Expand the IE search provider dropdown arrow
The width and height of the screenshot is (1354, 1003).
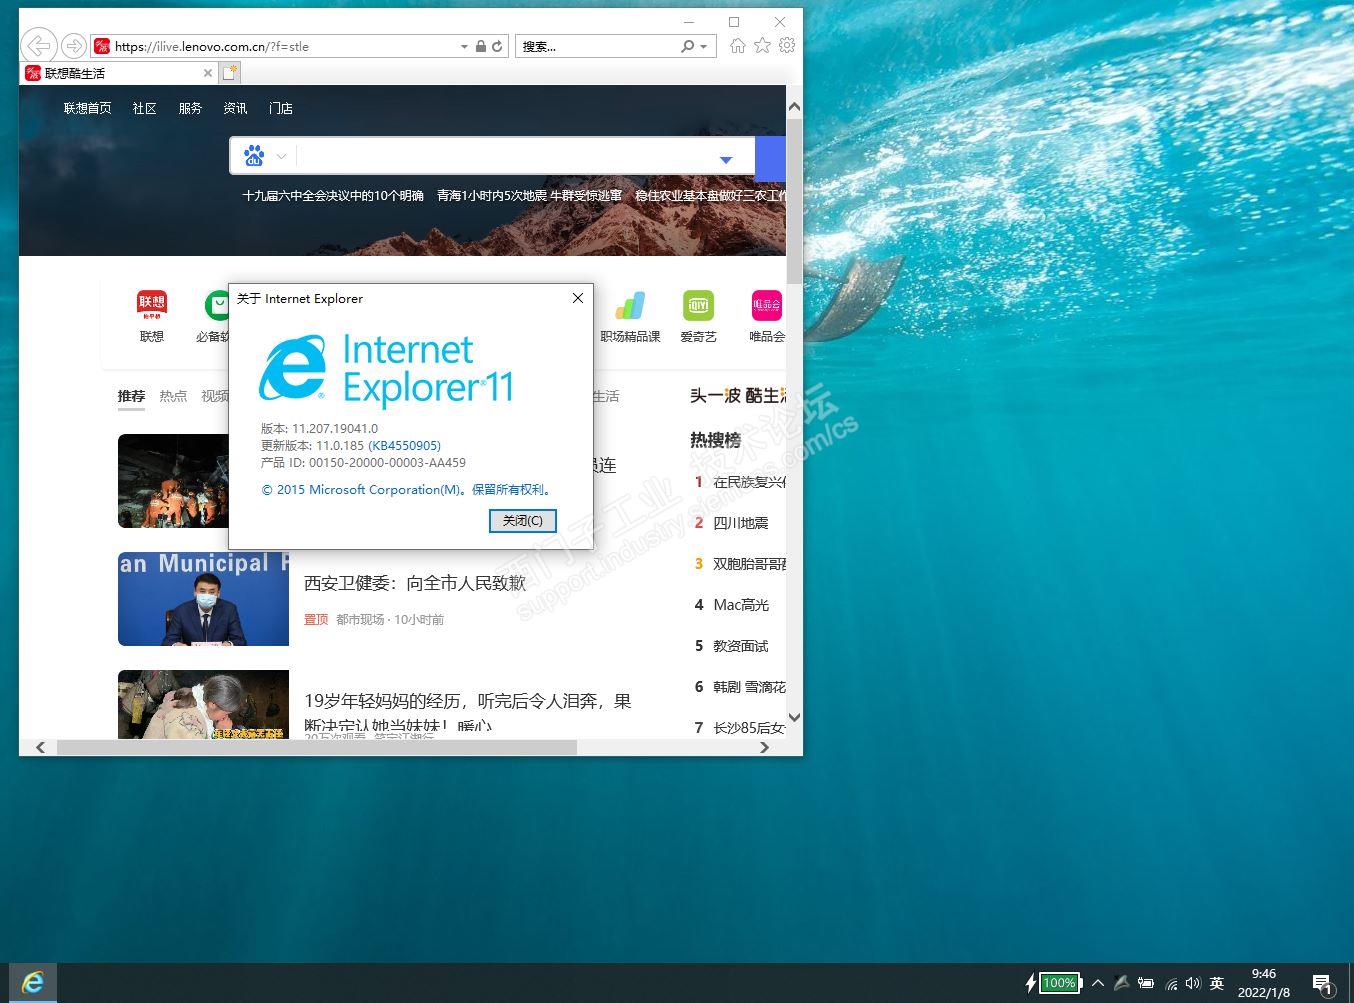pos(704,46)
